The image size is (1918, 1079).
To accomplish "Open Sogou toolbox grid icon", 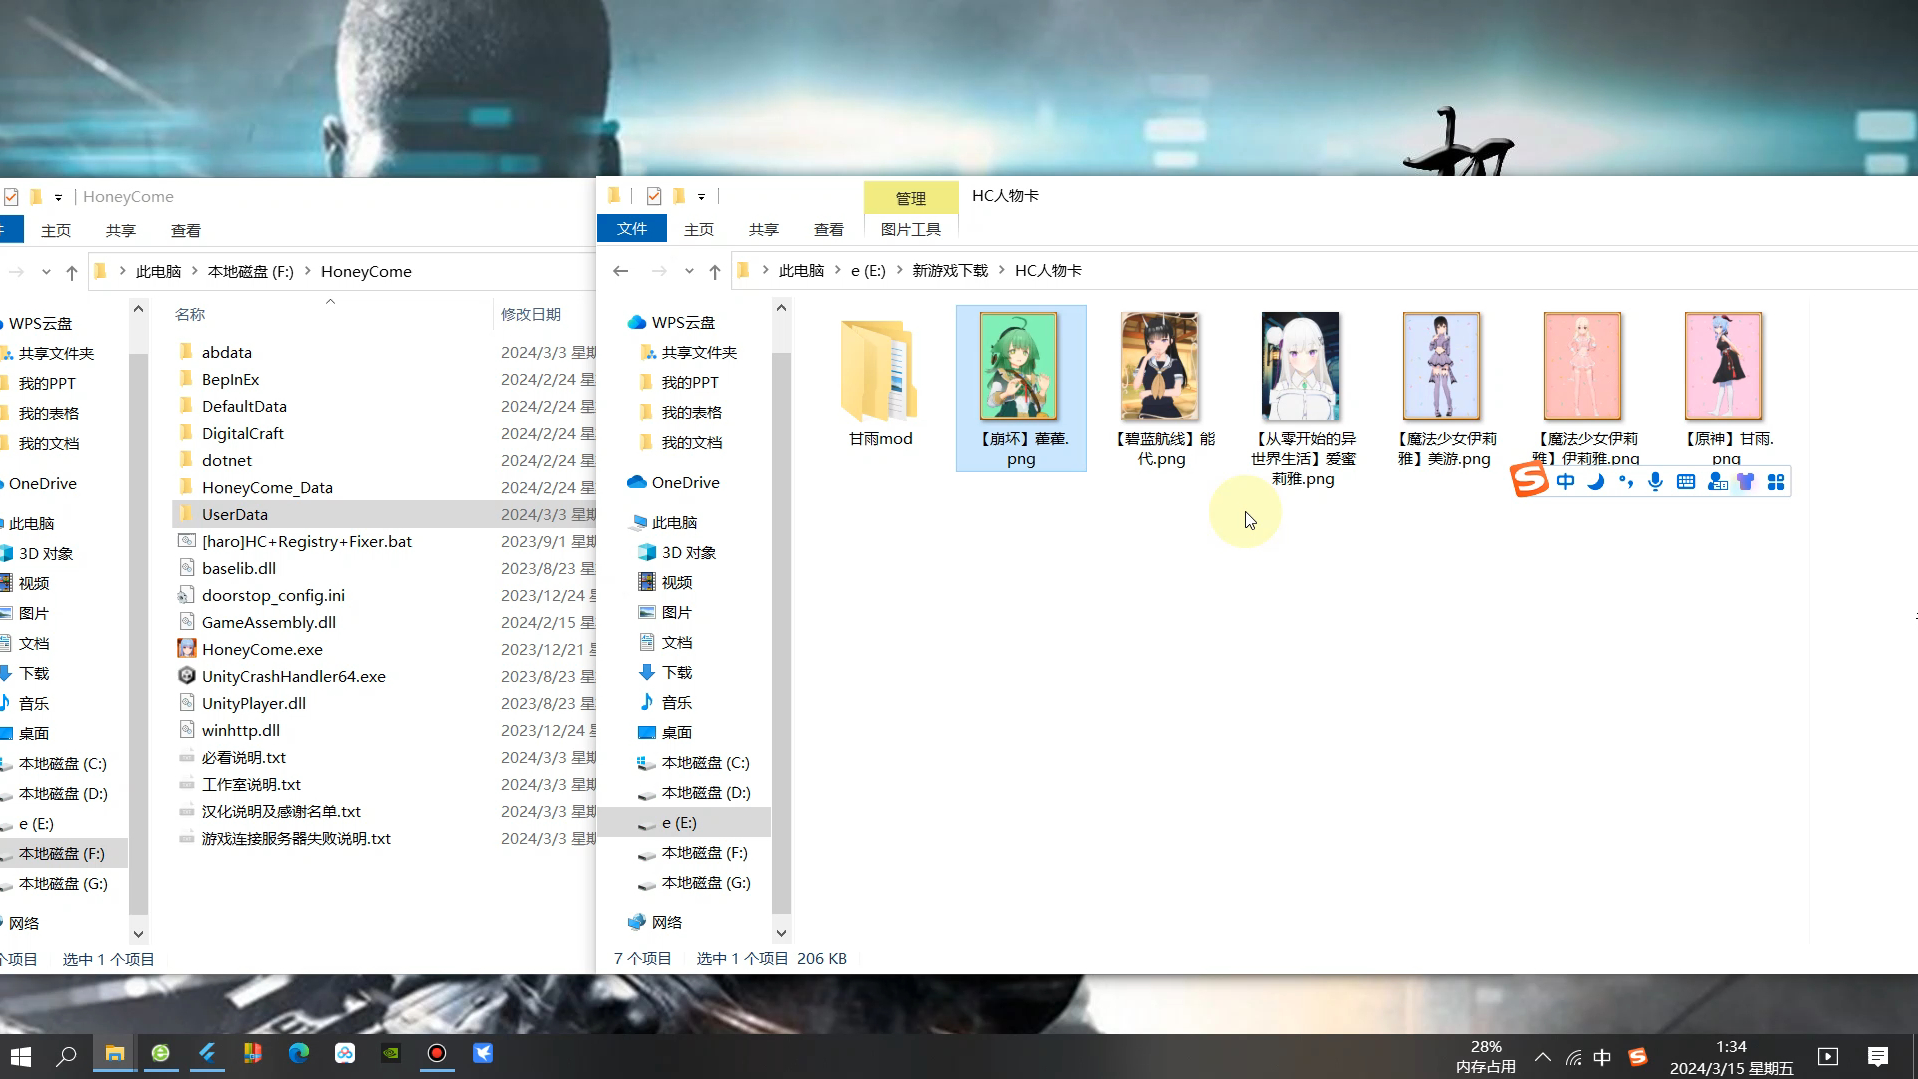I will [x=1776, y=482].
